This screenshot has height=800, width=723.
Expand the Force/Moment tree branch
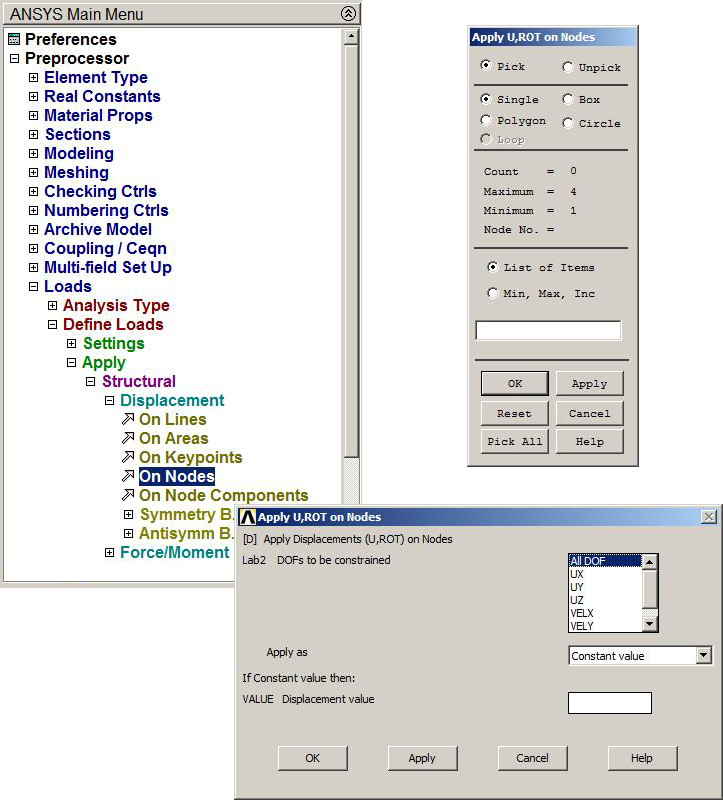point(109,552)
